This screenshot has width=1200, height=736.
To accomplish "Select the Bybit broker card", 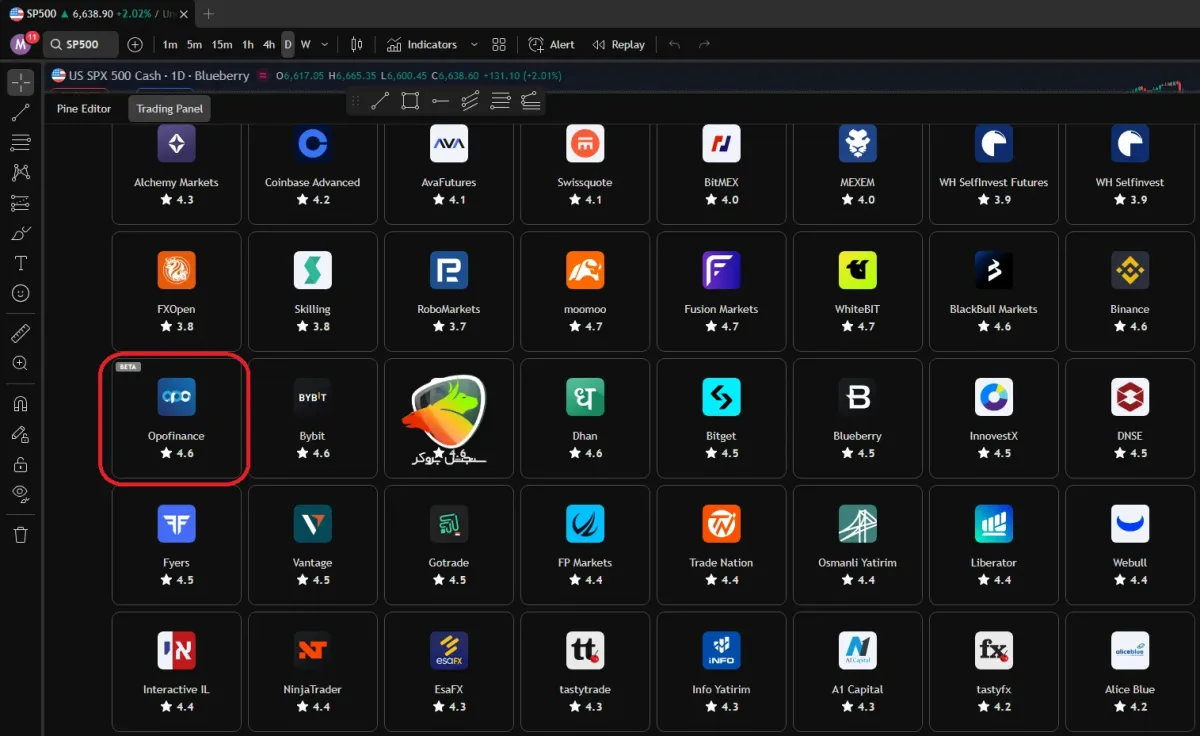I will pos(312,418).
